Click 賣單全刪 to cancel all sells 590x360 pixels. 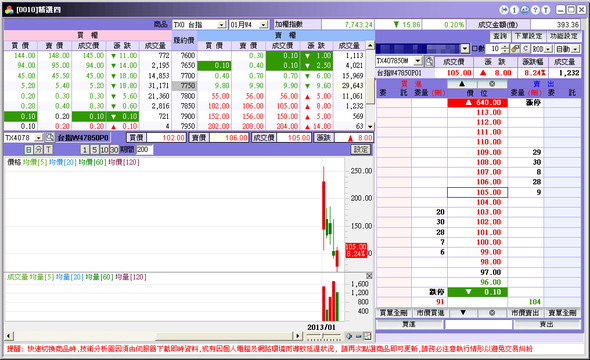[562, 313]
